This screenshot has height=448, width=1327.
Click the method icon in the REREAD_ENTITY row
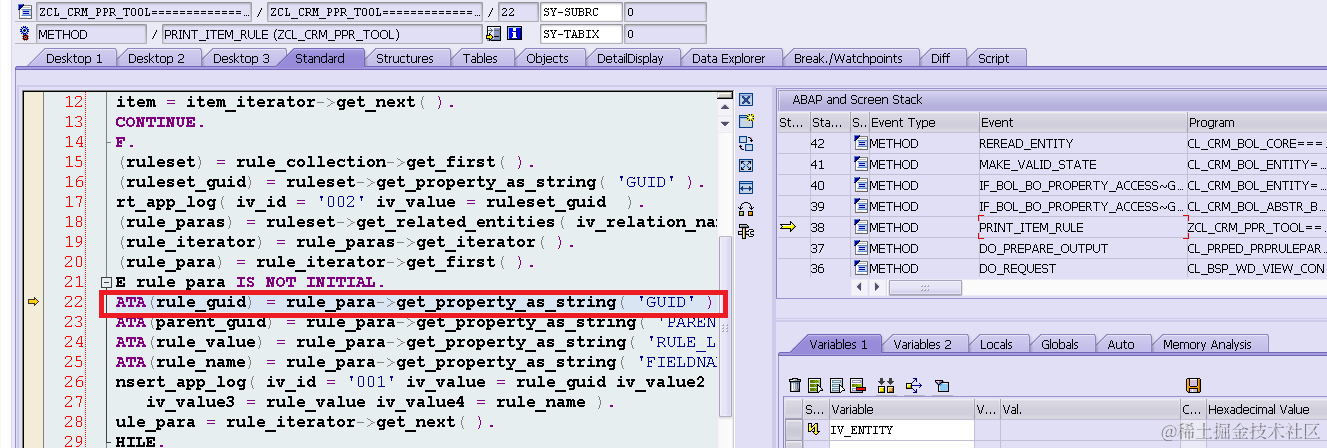pyautogui.click(x=861, y=143)
